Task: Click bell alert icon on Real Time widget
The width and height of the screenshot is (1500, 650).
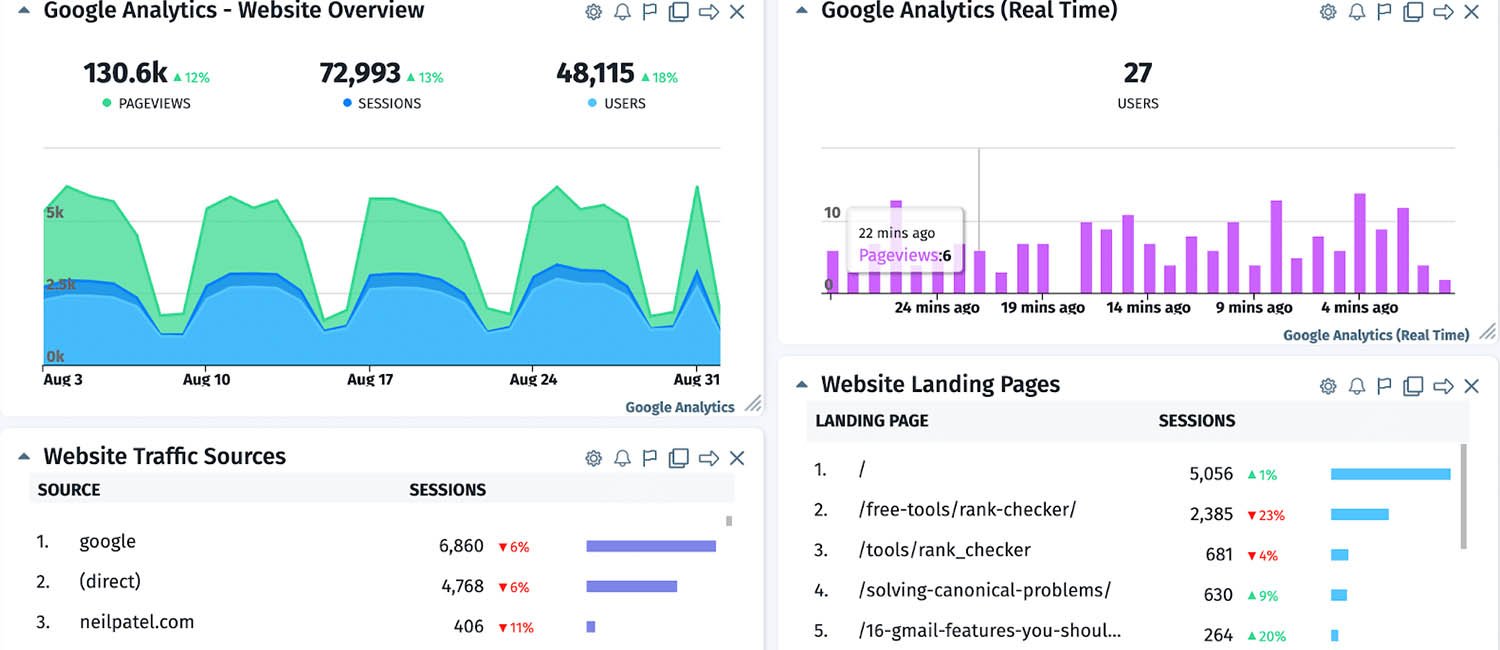Action: 1356,12
